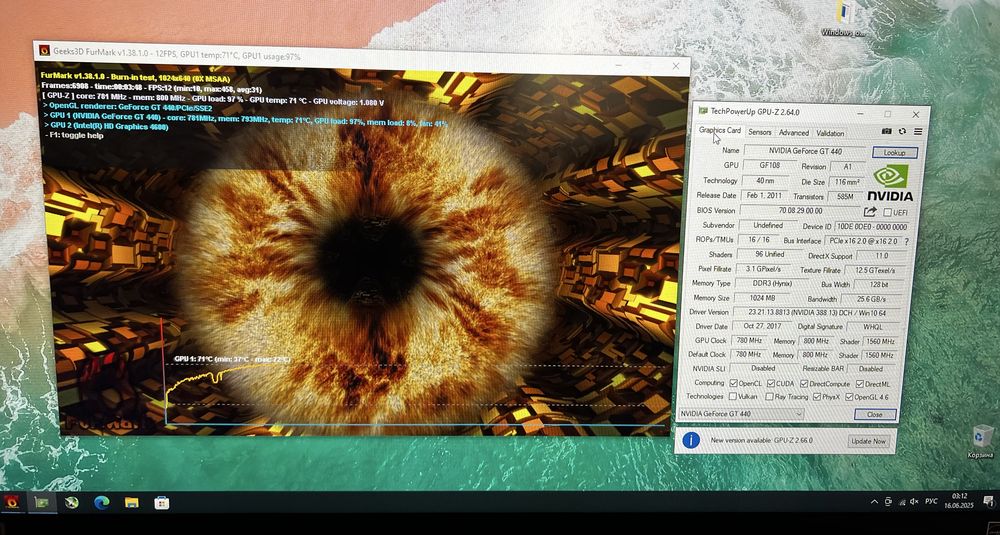Viewport: 1000px width, 535px height.
Task: Open File Explorer from taskbar
Action: 131,502
